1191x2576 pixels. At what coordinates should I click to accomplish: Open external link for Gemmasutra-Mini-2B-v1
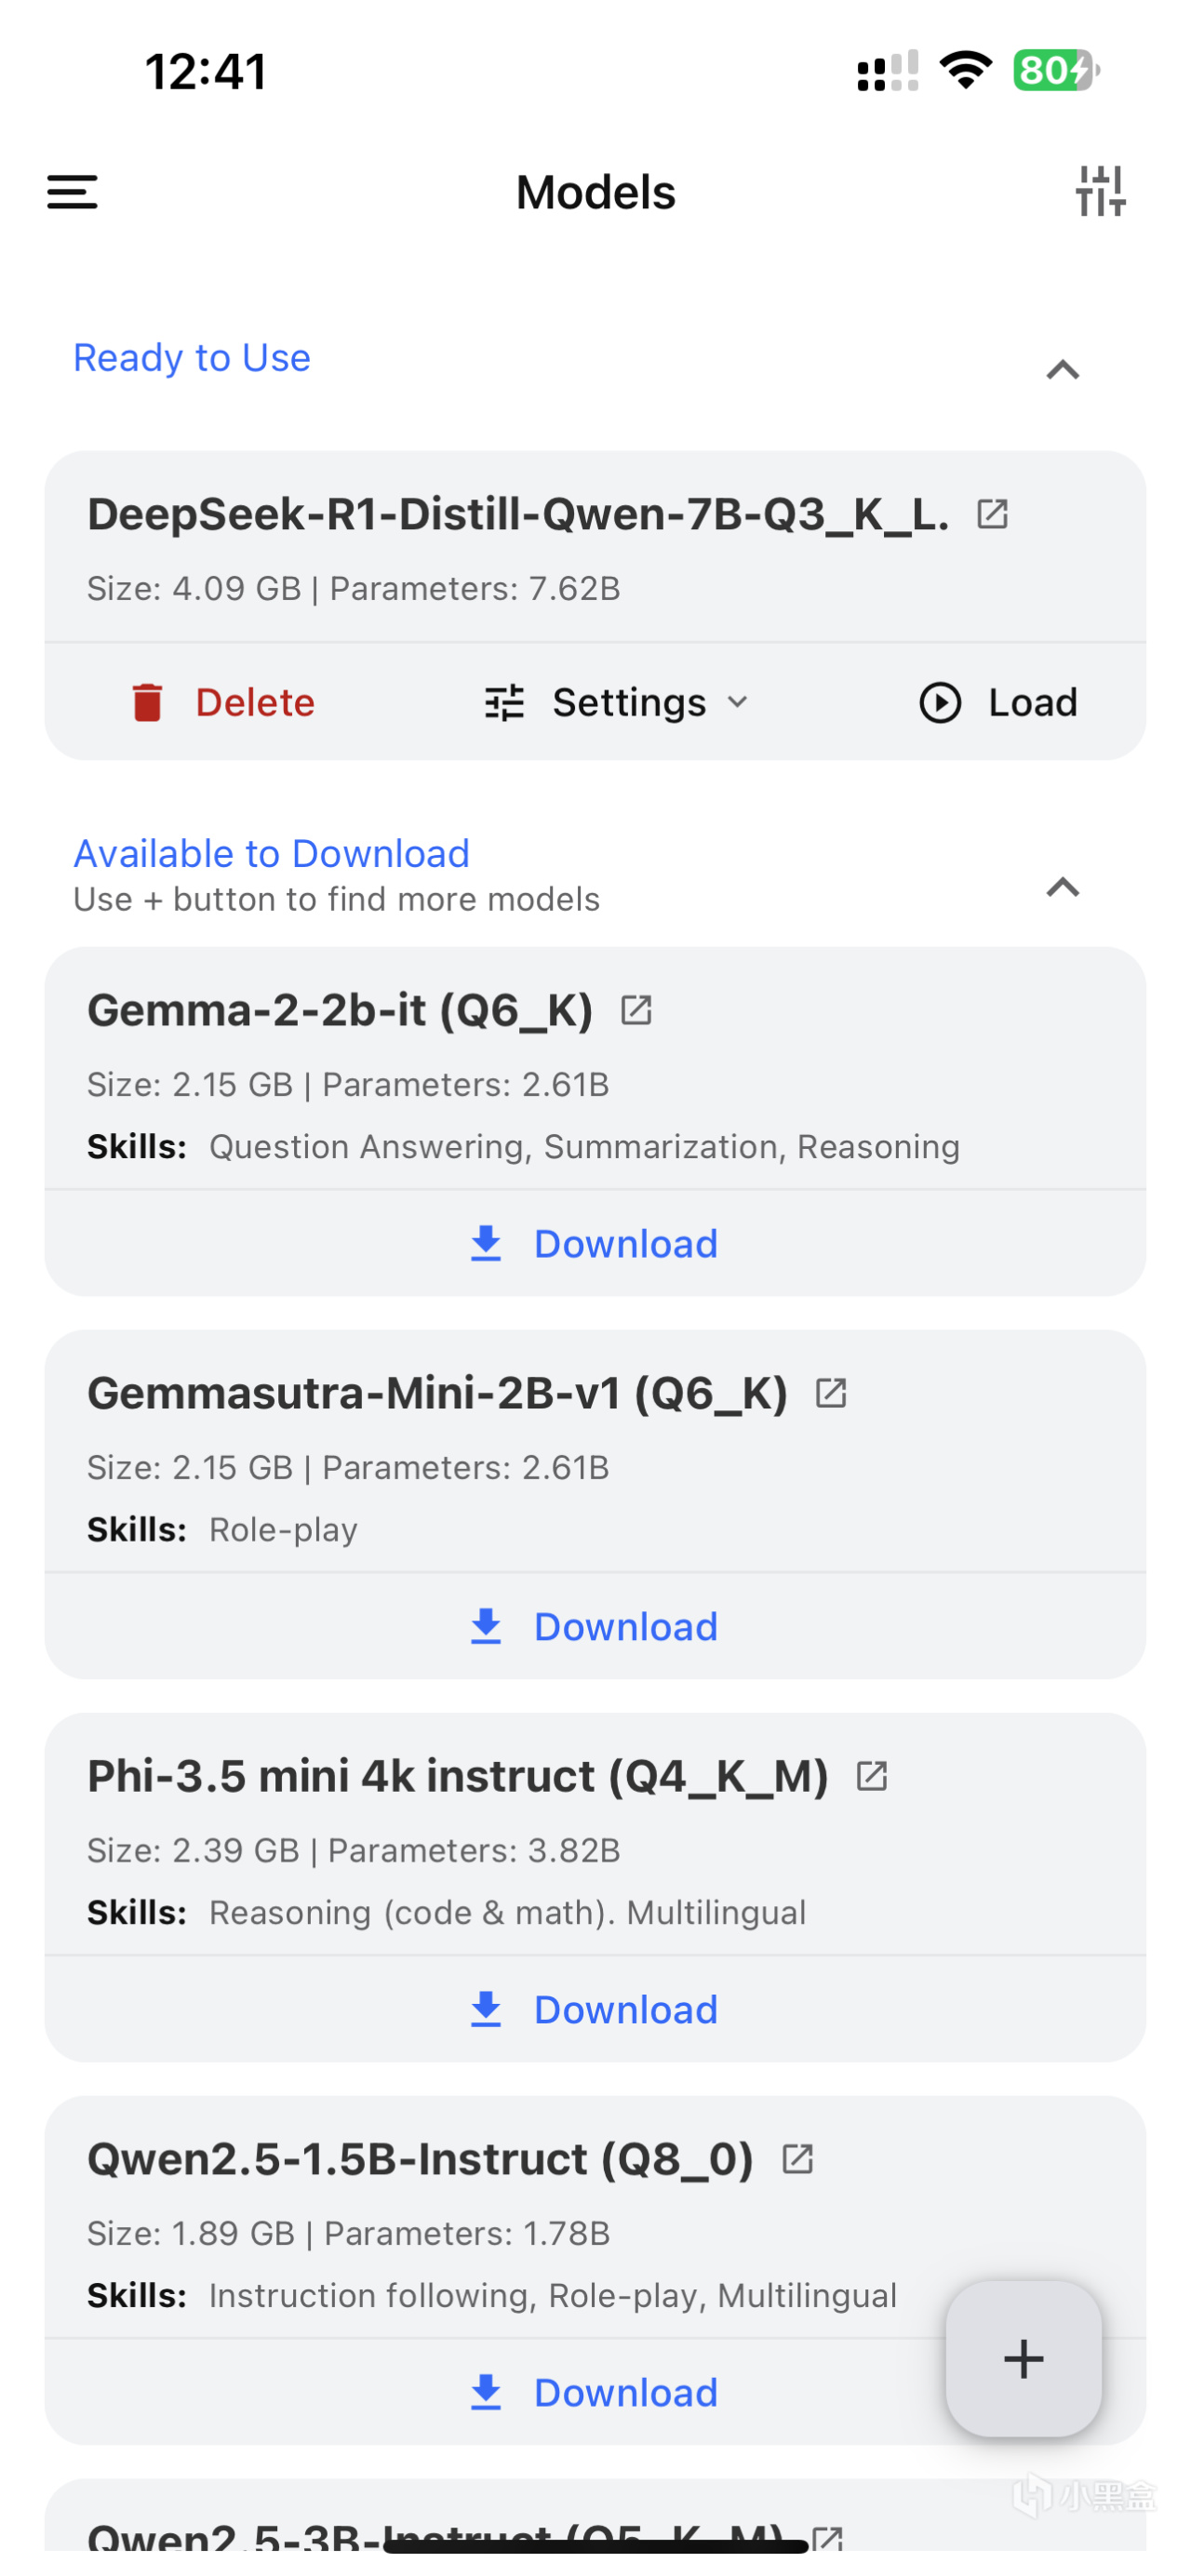pyautogui.click(x=831, y=1393)
